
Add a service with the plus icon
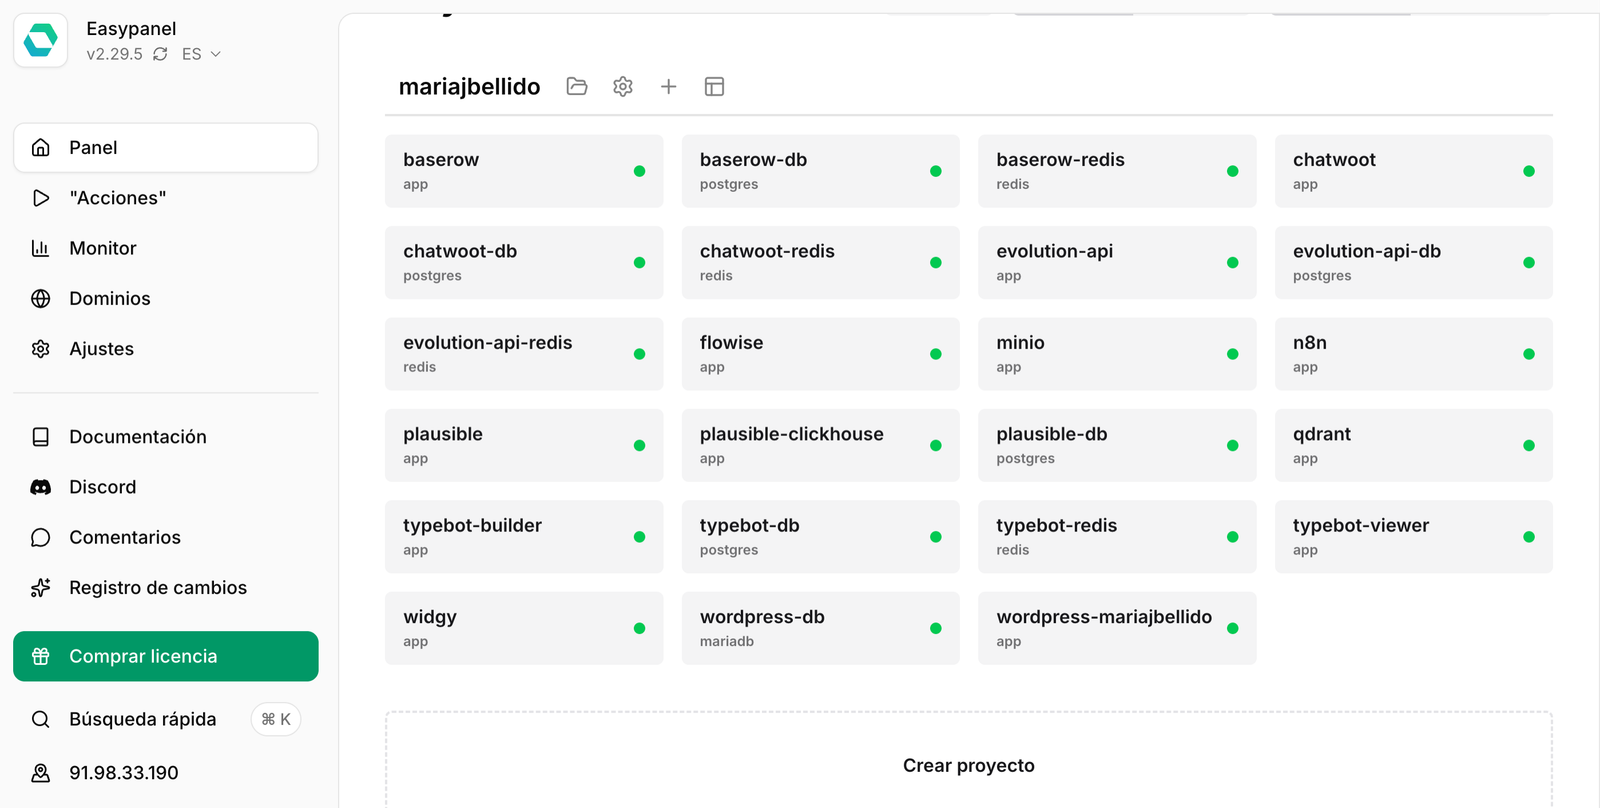pyautogui.click(x=669, y=86)
